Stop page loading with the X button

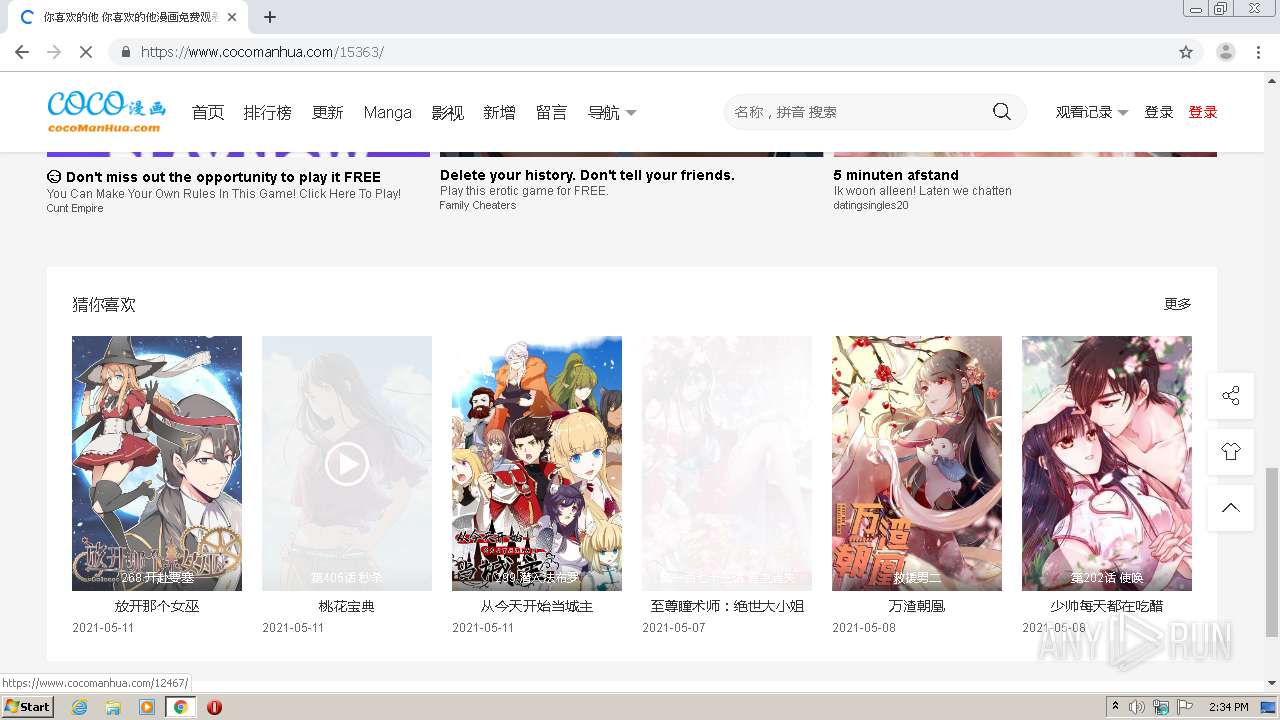pos(86,52)
